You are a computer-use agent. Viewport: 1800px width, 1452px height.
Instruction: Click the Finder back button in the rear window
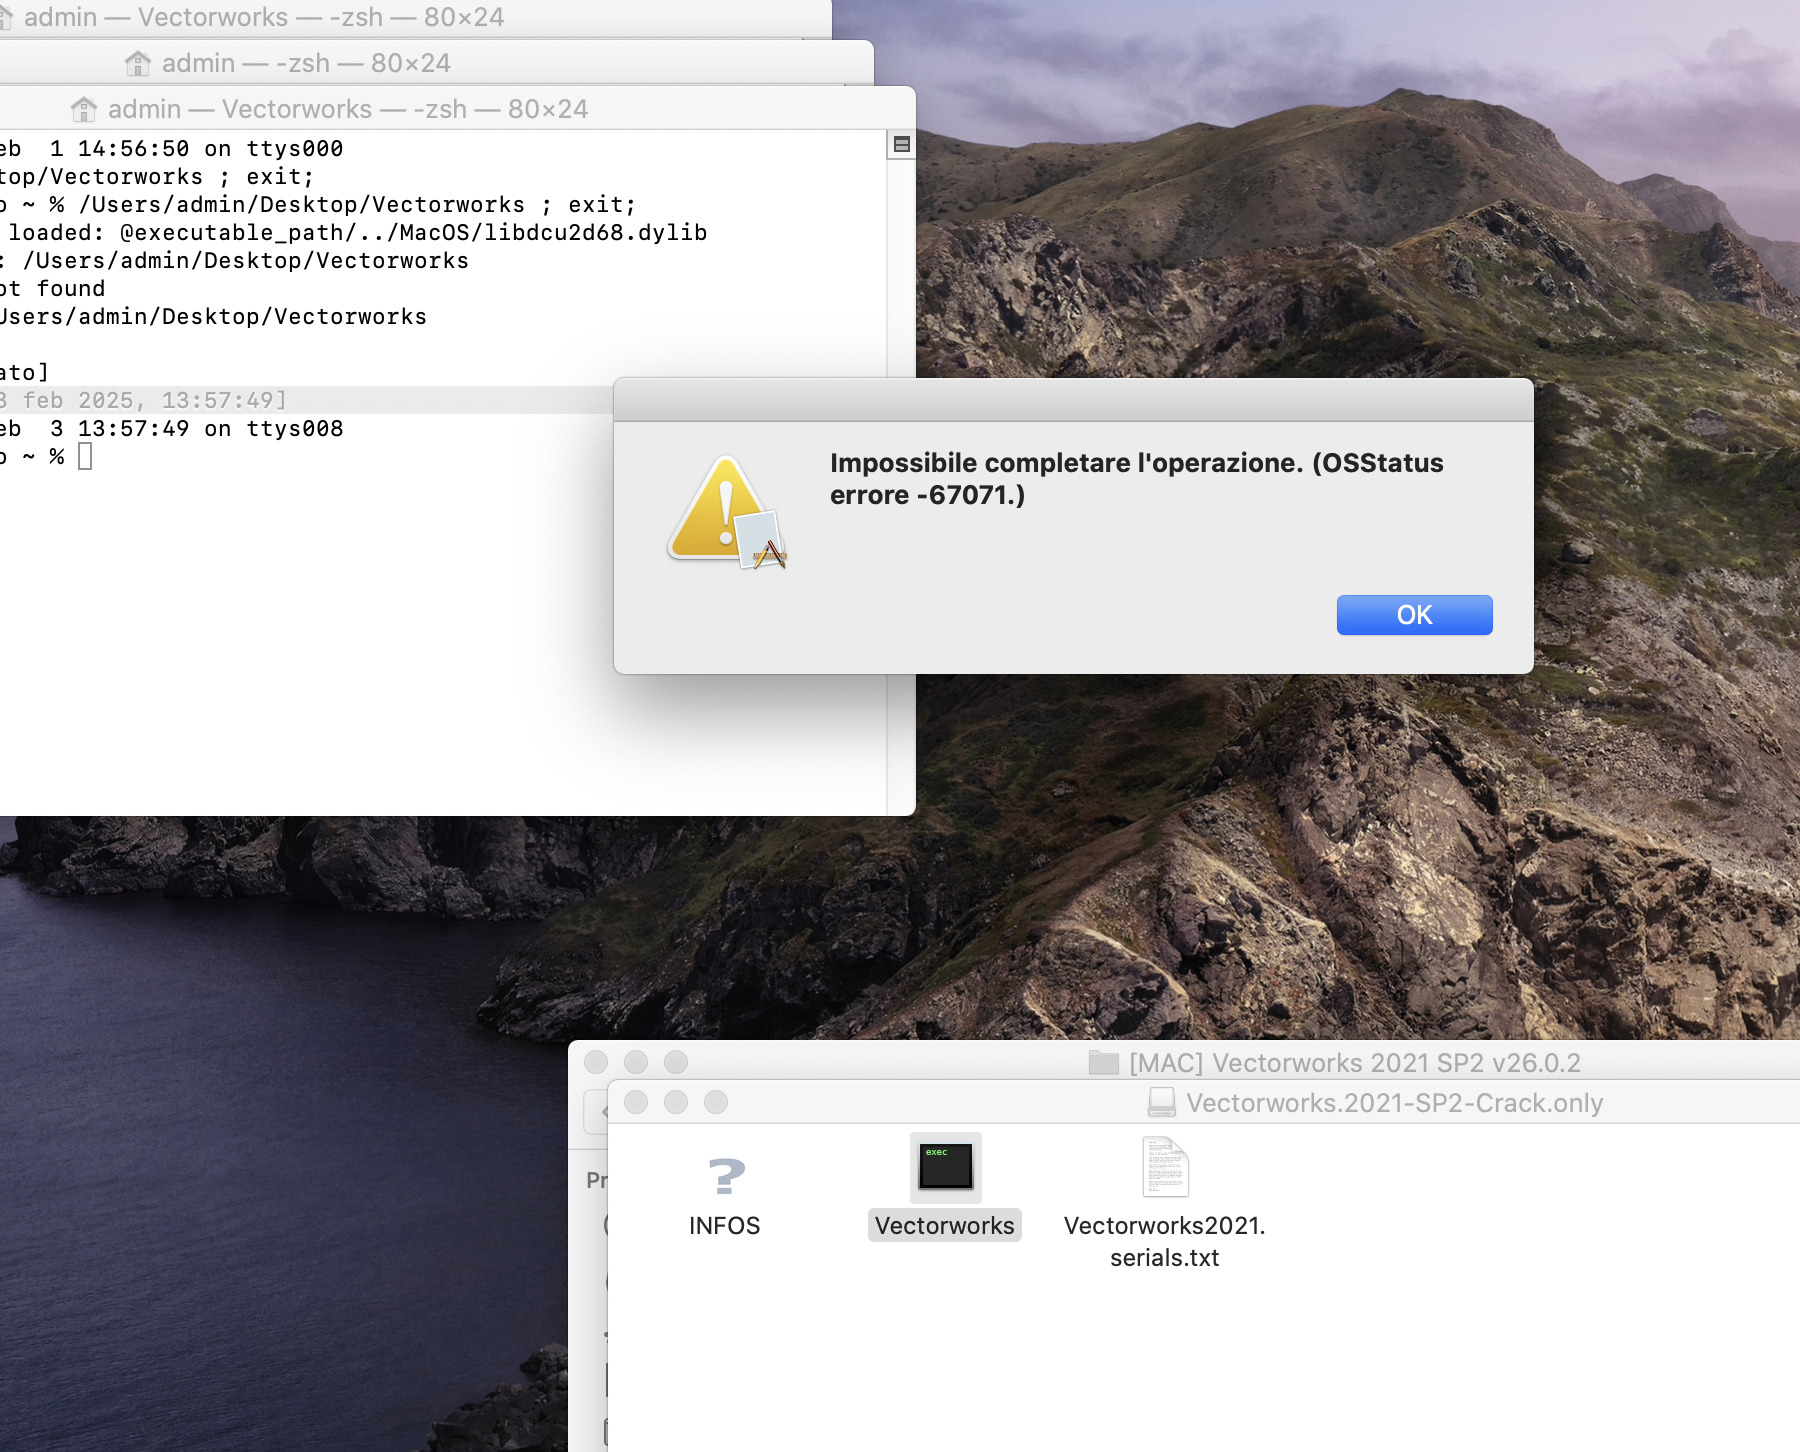click(598, 1112)
